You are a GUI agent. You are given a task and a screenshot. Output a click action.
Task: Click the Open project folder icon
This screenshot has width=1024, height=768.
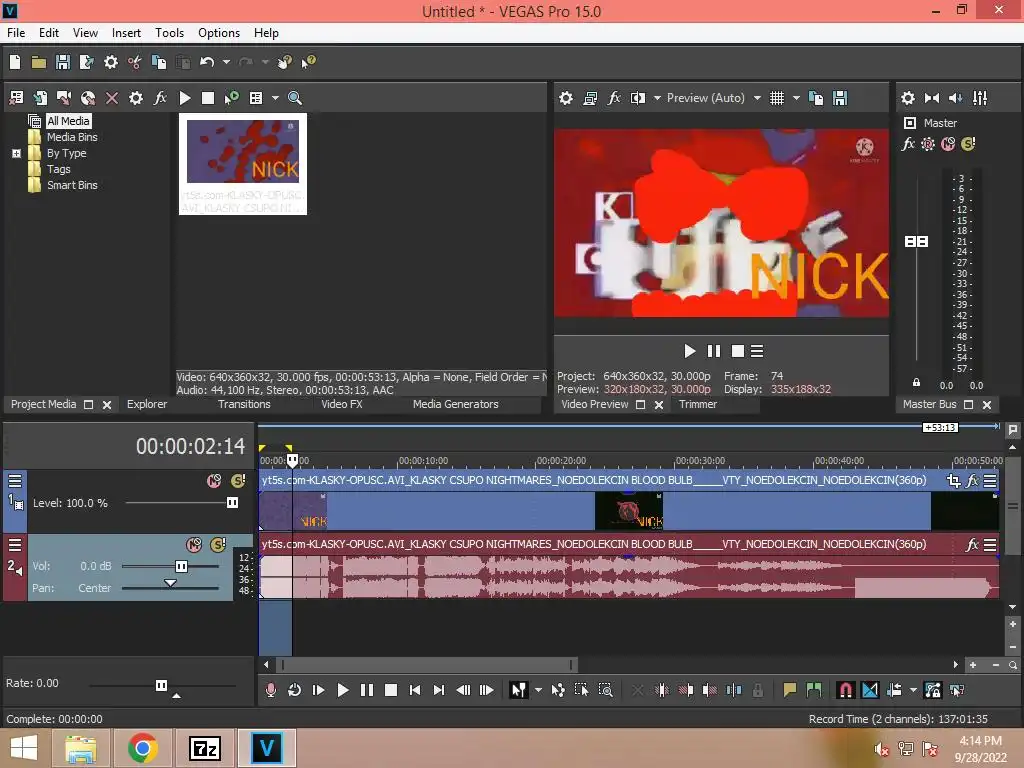pyautogui.click(x=39, y=62)
